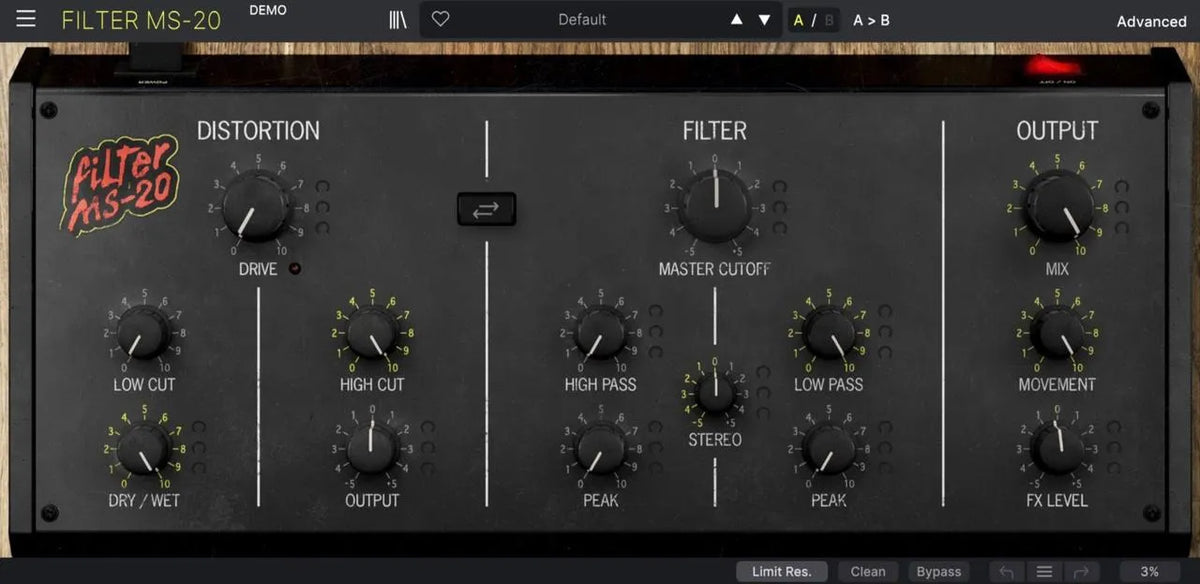Switch to the Advanced view

(x=1151, y=21)
